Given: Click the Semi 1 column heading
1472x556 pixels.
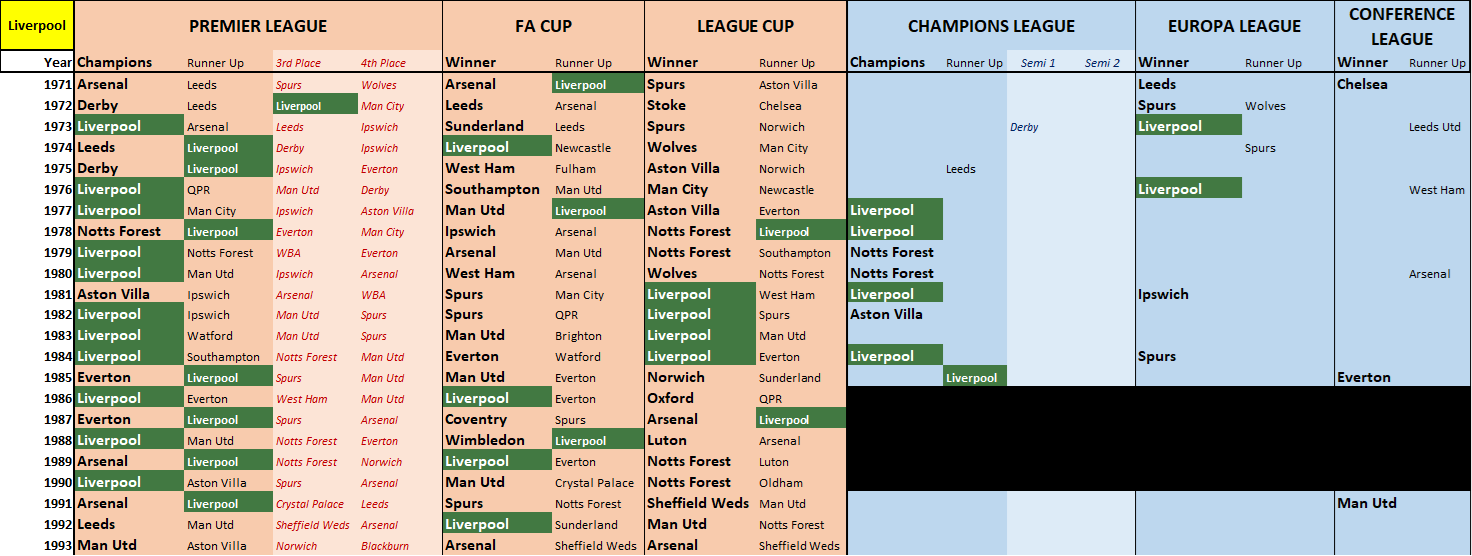Looking at the screenshot, I should [x=1038, y=63].
